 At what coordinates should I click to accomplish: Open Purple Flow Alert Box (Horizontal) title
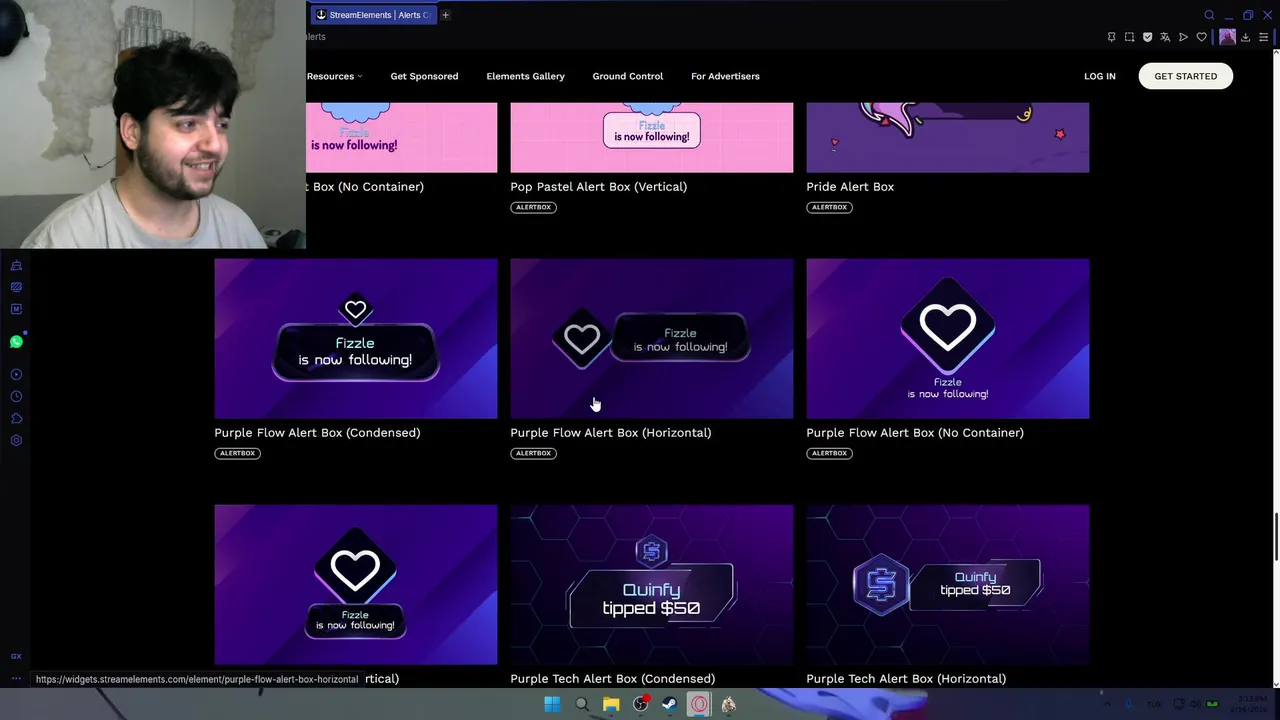click(610, 433)
